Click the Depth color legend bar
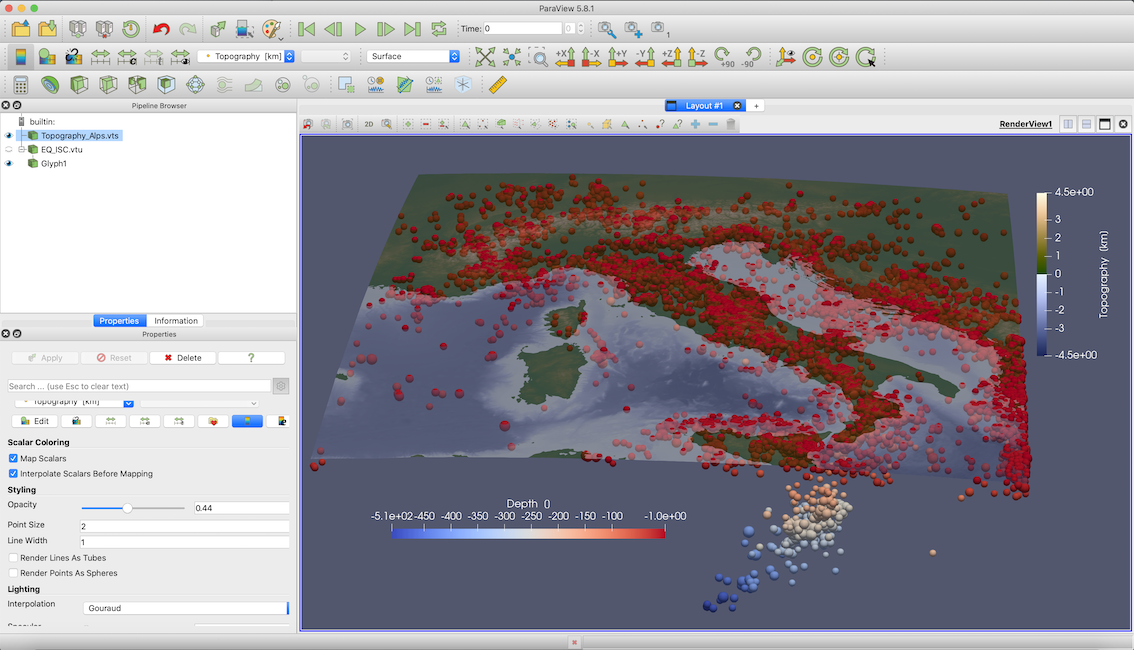The image size is (1134, 650). (x=528, y=533)
